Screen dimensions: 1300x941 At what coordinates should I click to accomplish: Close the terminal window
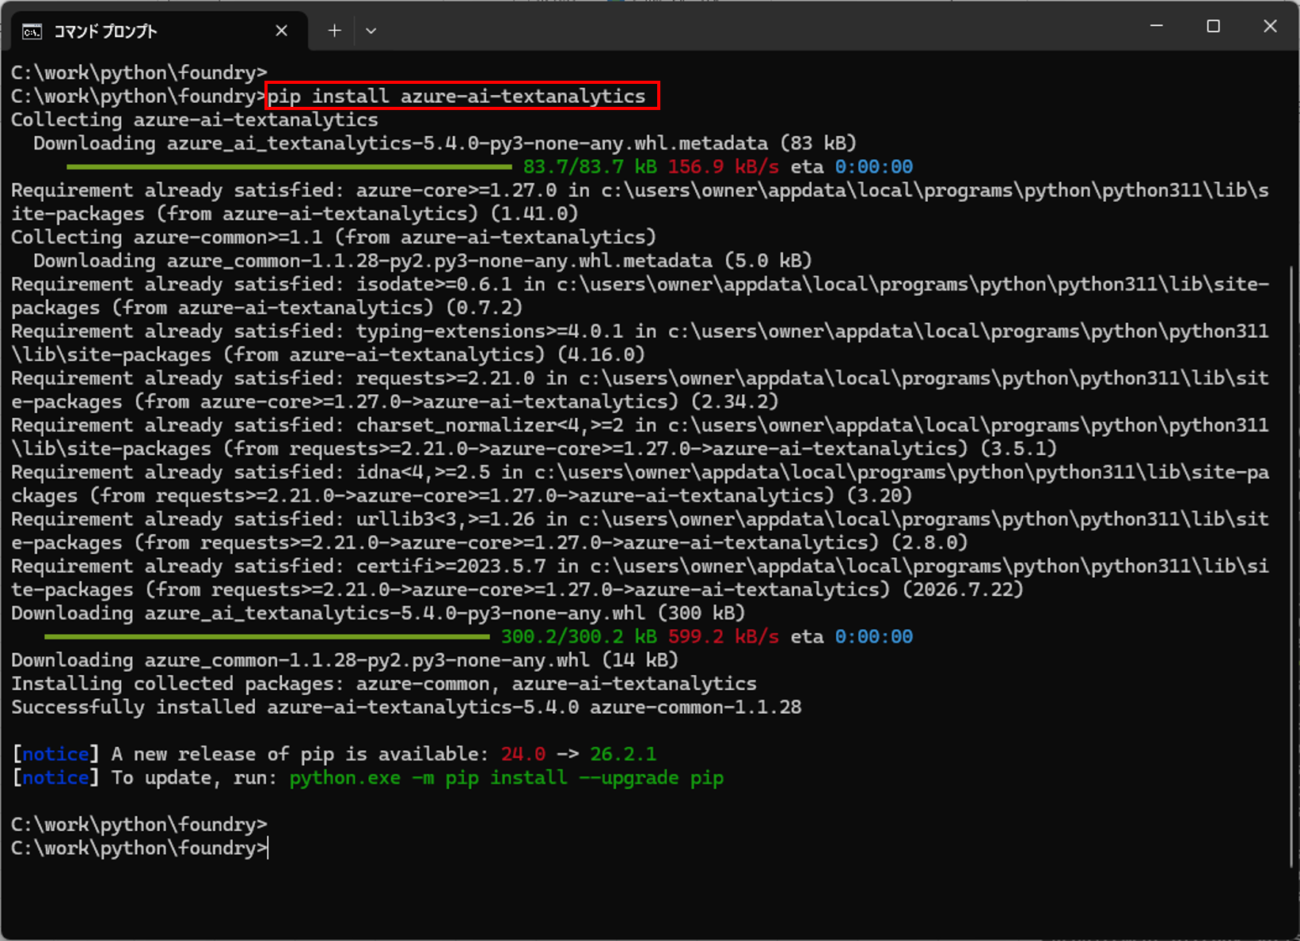coord(1270,26)
